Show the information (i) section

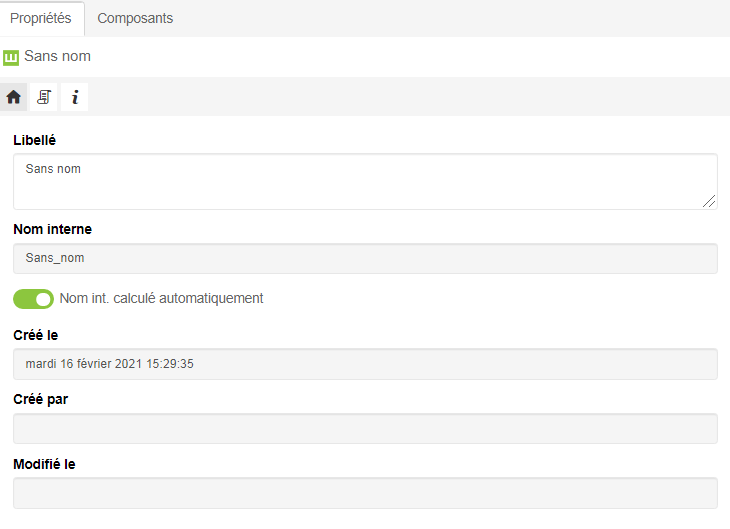pyautogui.click(x=74, y=97)
